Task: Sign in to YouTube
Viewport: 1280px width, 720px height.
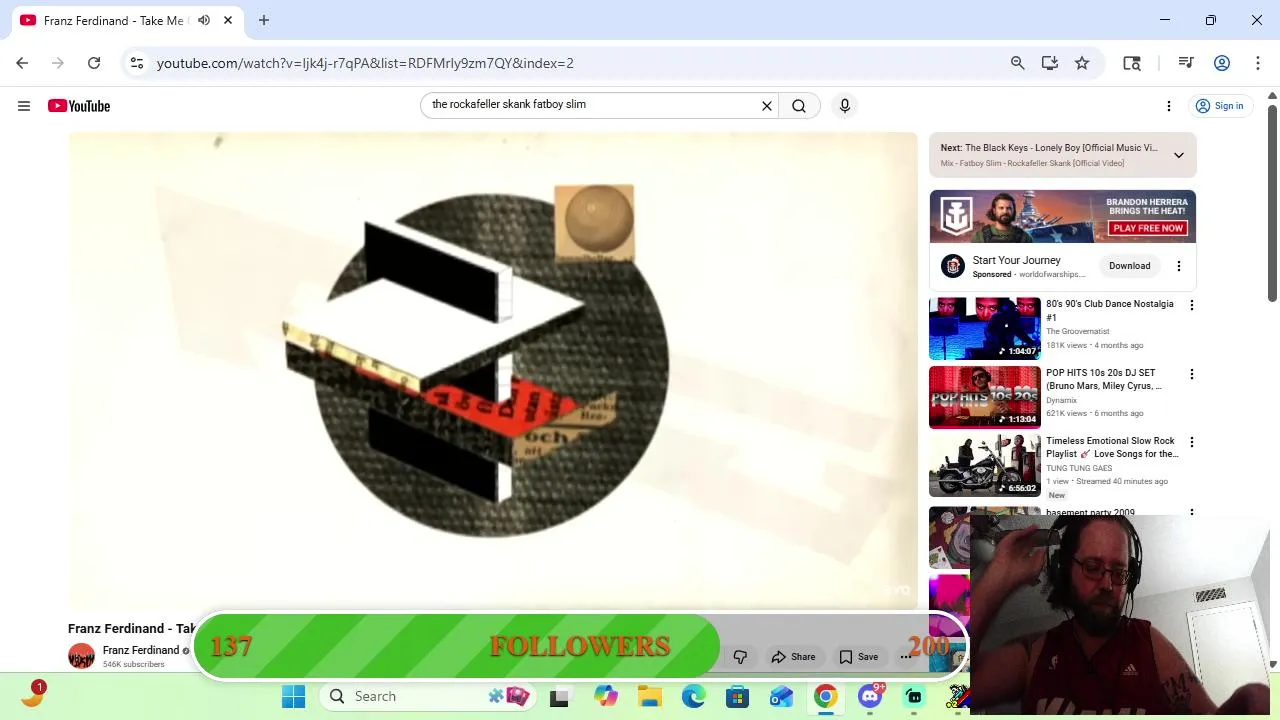Action: (1220, 106)
